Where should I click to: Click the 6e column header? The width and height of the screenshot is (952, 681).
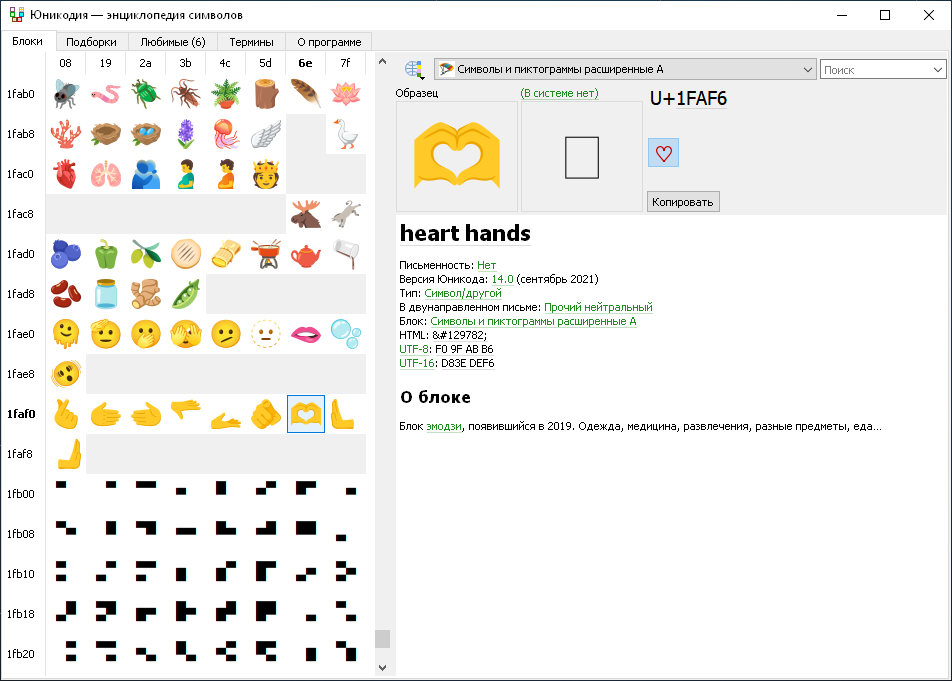pos(305,63)
